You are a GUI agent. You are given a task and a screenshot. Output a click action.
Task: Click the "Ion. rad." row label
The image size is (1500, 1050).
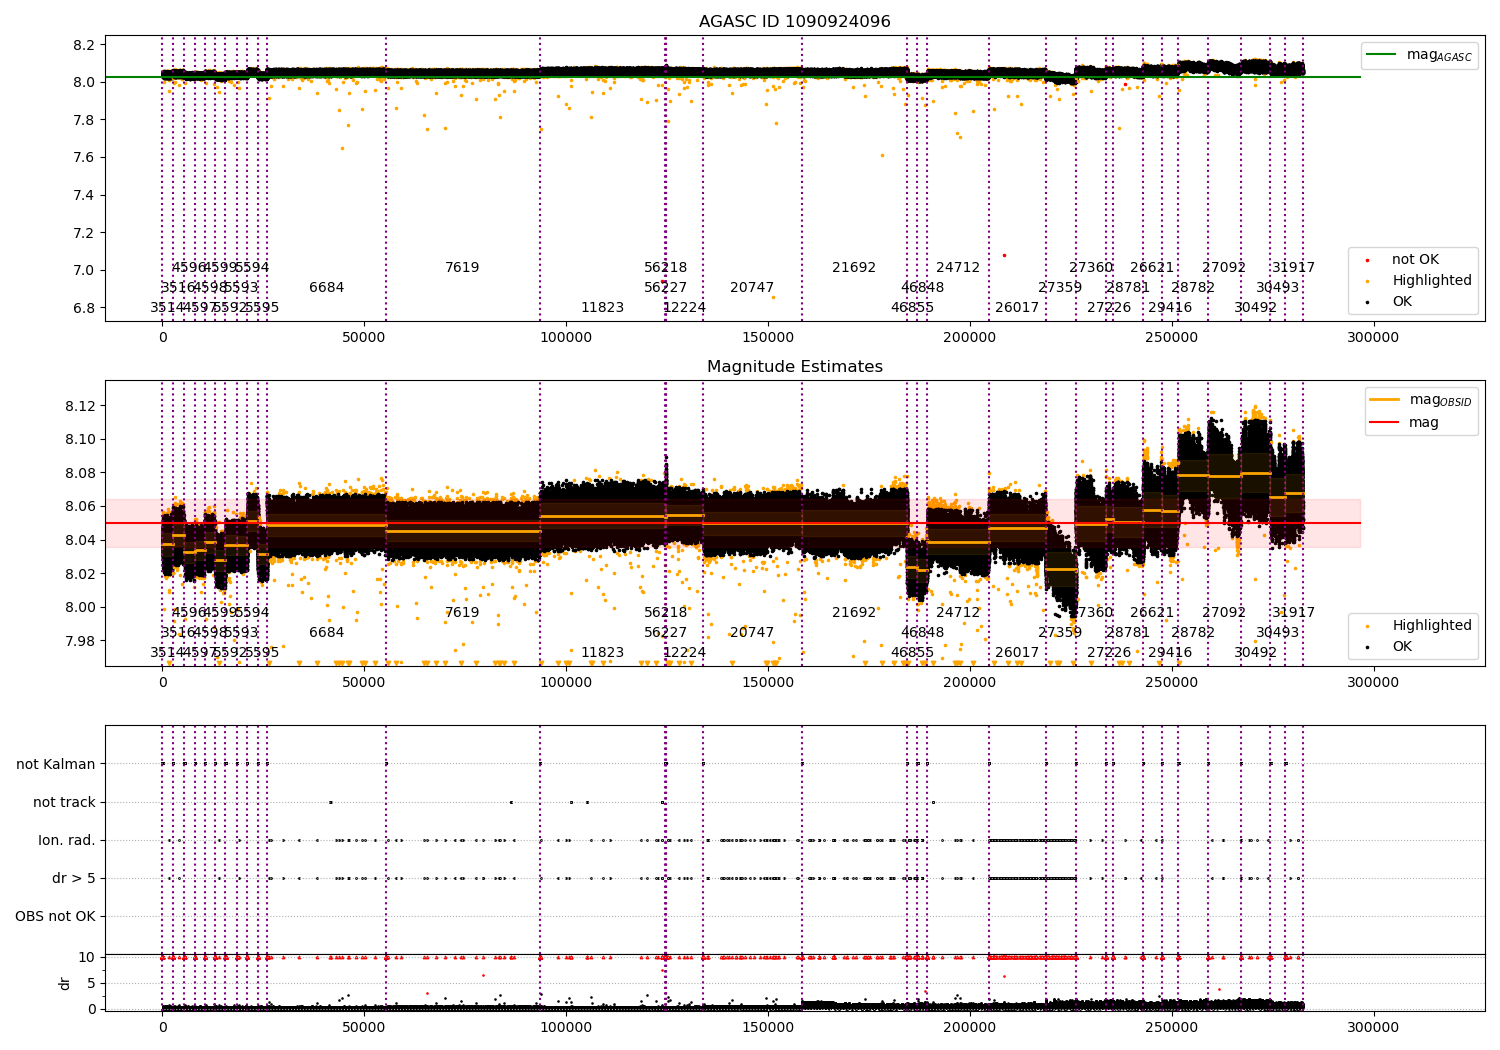point(67,841)
